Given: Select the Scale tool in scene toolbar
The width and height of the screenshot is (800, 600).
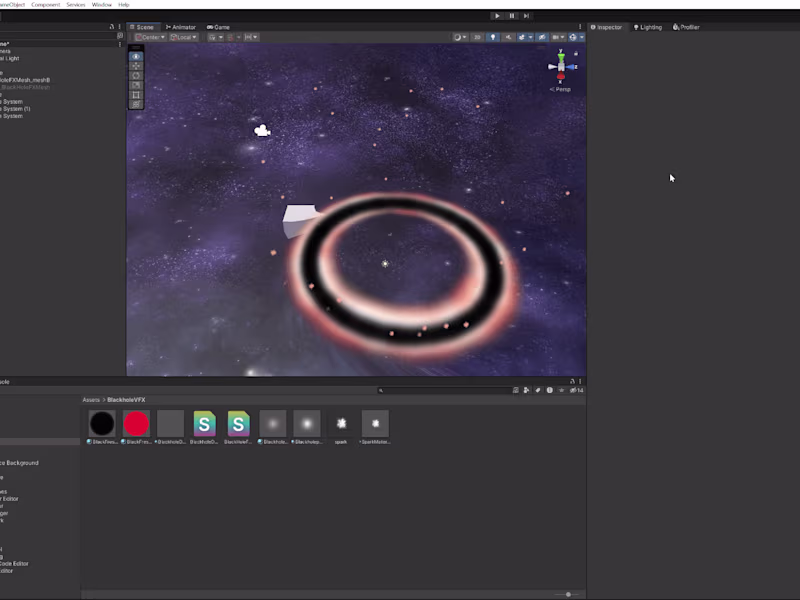Looking at the screenshot, I should [136, 85].
